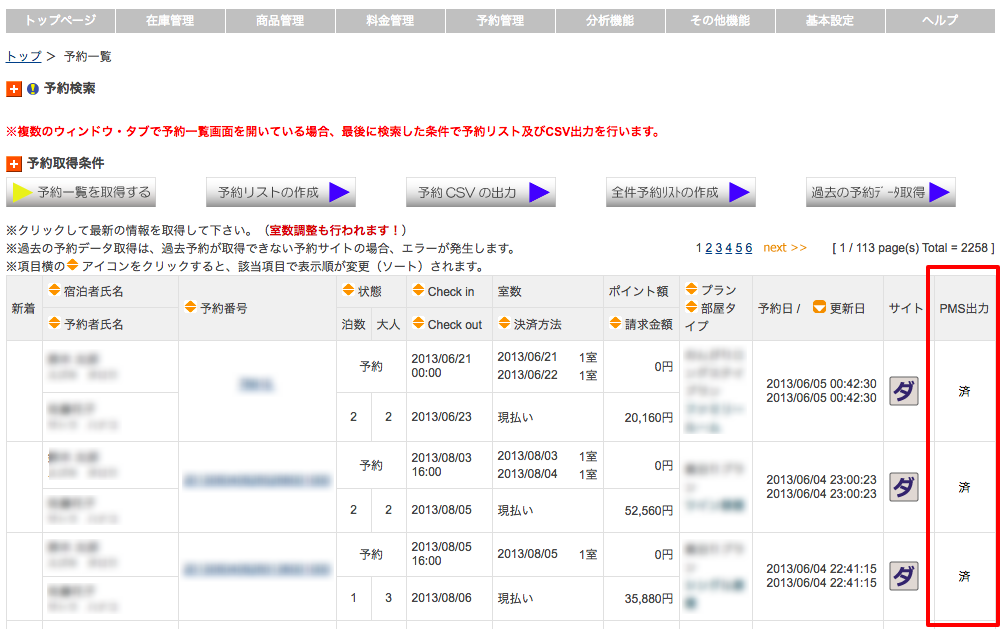The height and width of the screenshot is (629, 1004).
Task: Go to results page 2
Action: coord(709,248)
